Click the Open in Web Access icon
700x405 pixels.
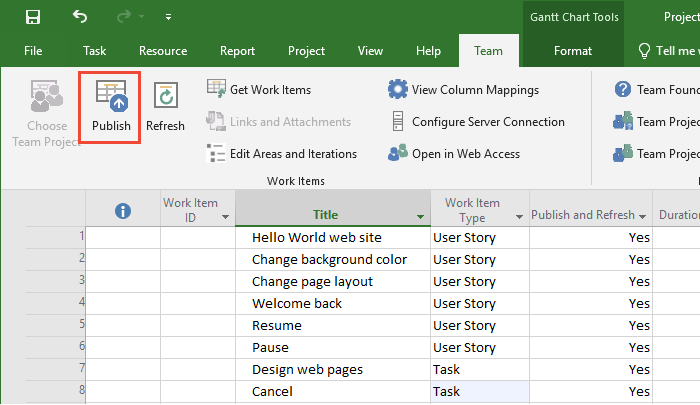click(398, 153)
